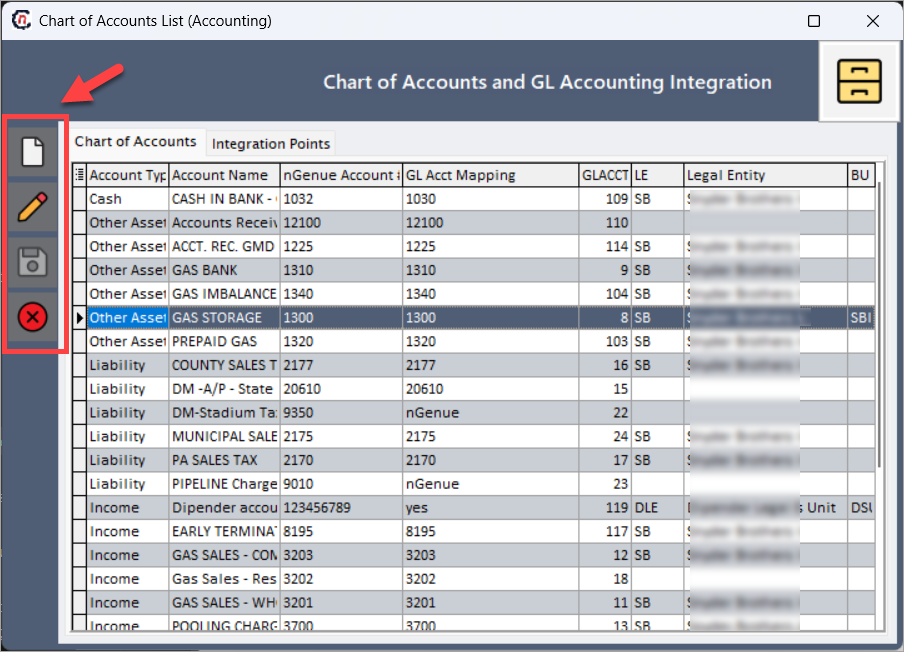904x652 pixels.
Task: Click the vertical scrollbar of the grid
Action: point(879,325)
